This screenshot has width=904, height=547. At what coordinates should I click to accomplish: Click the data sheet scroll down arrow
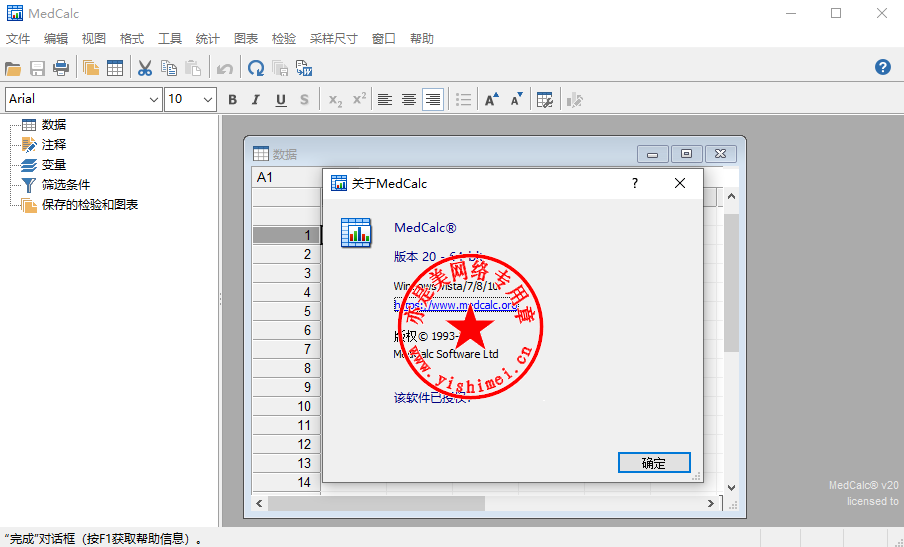pos(732,488)
